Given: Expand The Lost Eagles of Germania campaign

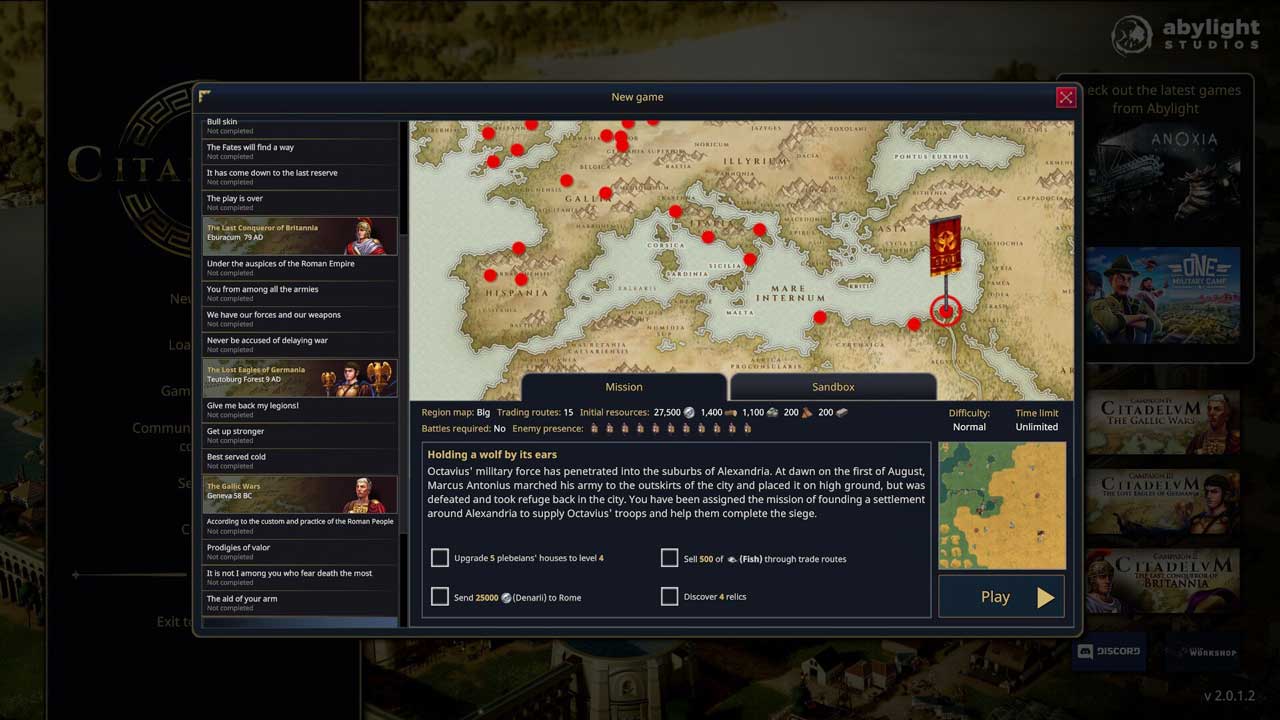Looking at the screenshot, I should pos(300,379).
